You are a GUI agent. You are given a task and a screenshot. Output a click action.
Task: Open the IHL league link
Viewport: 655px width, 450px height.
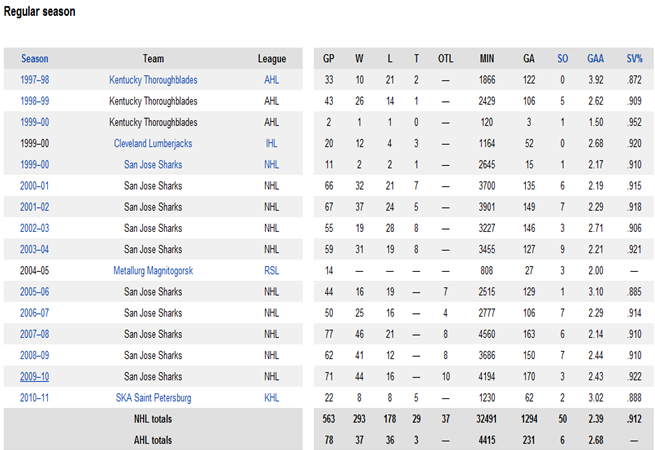click(272, 143)
